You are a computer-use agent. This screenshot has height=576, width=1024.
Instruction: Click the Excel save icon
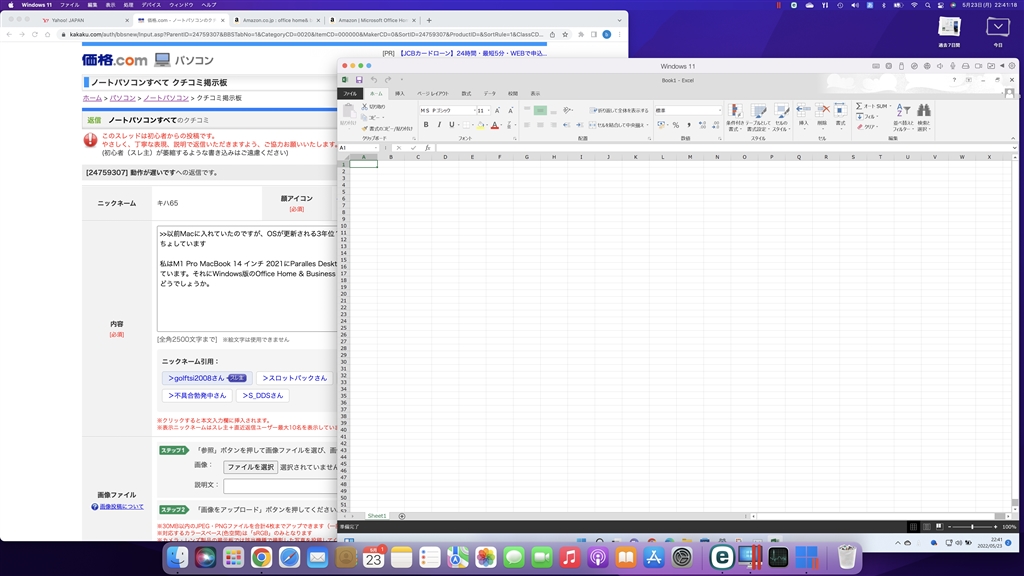359,80
